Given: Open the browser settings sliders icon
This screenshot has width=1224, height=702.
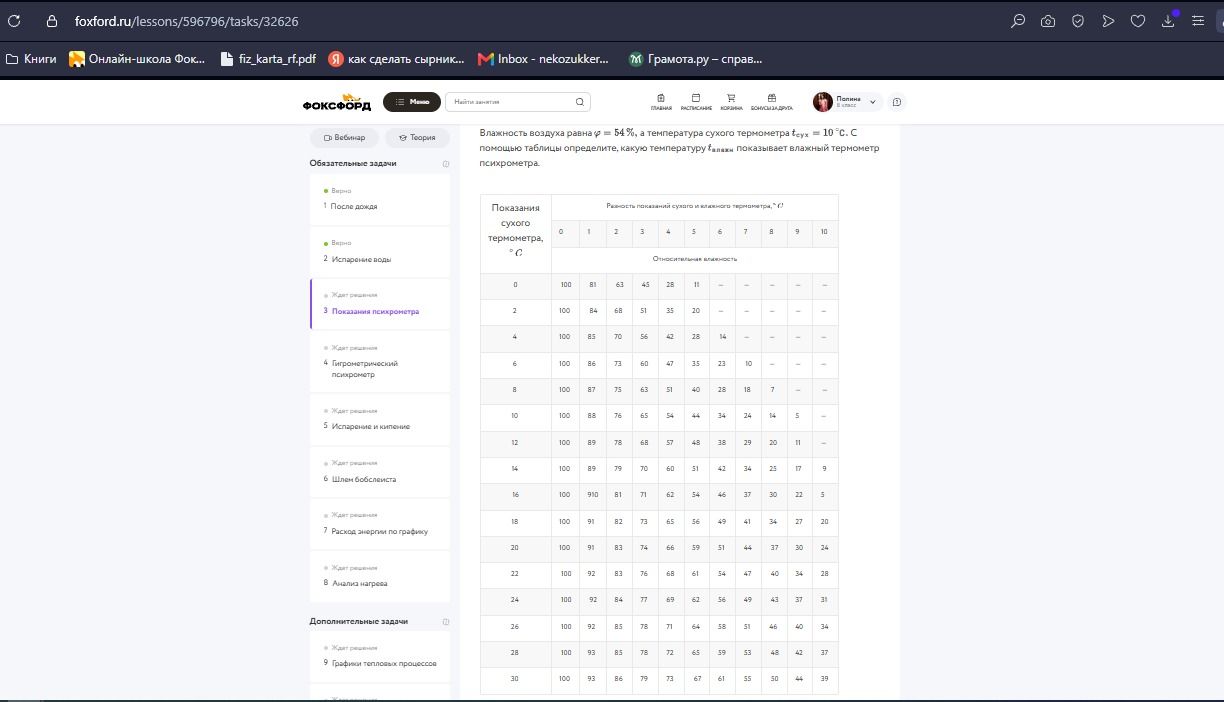Looking at the screenshot, I should (x=1198, y=21).
